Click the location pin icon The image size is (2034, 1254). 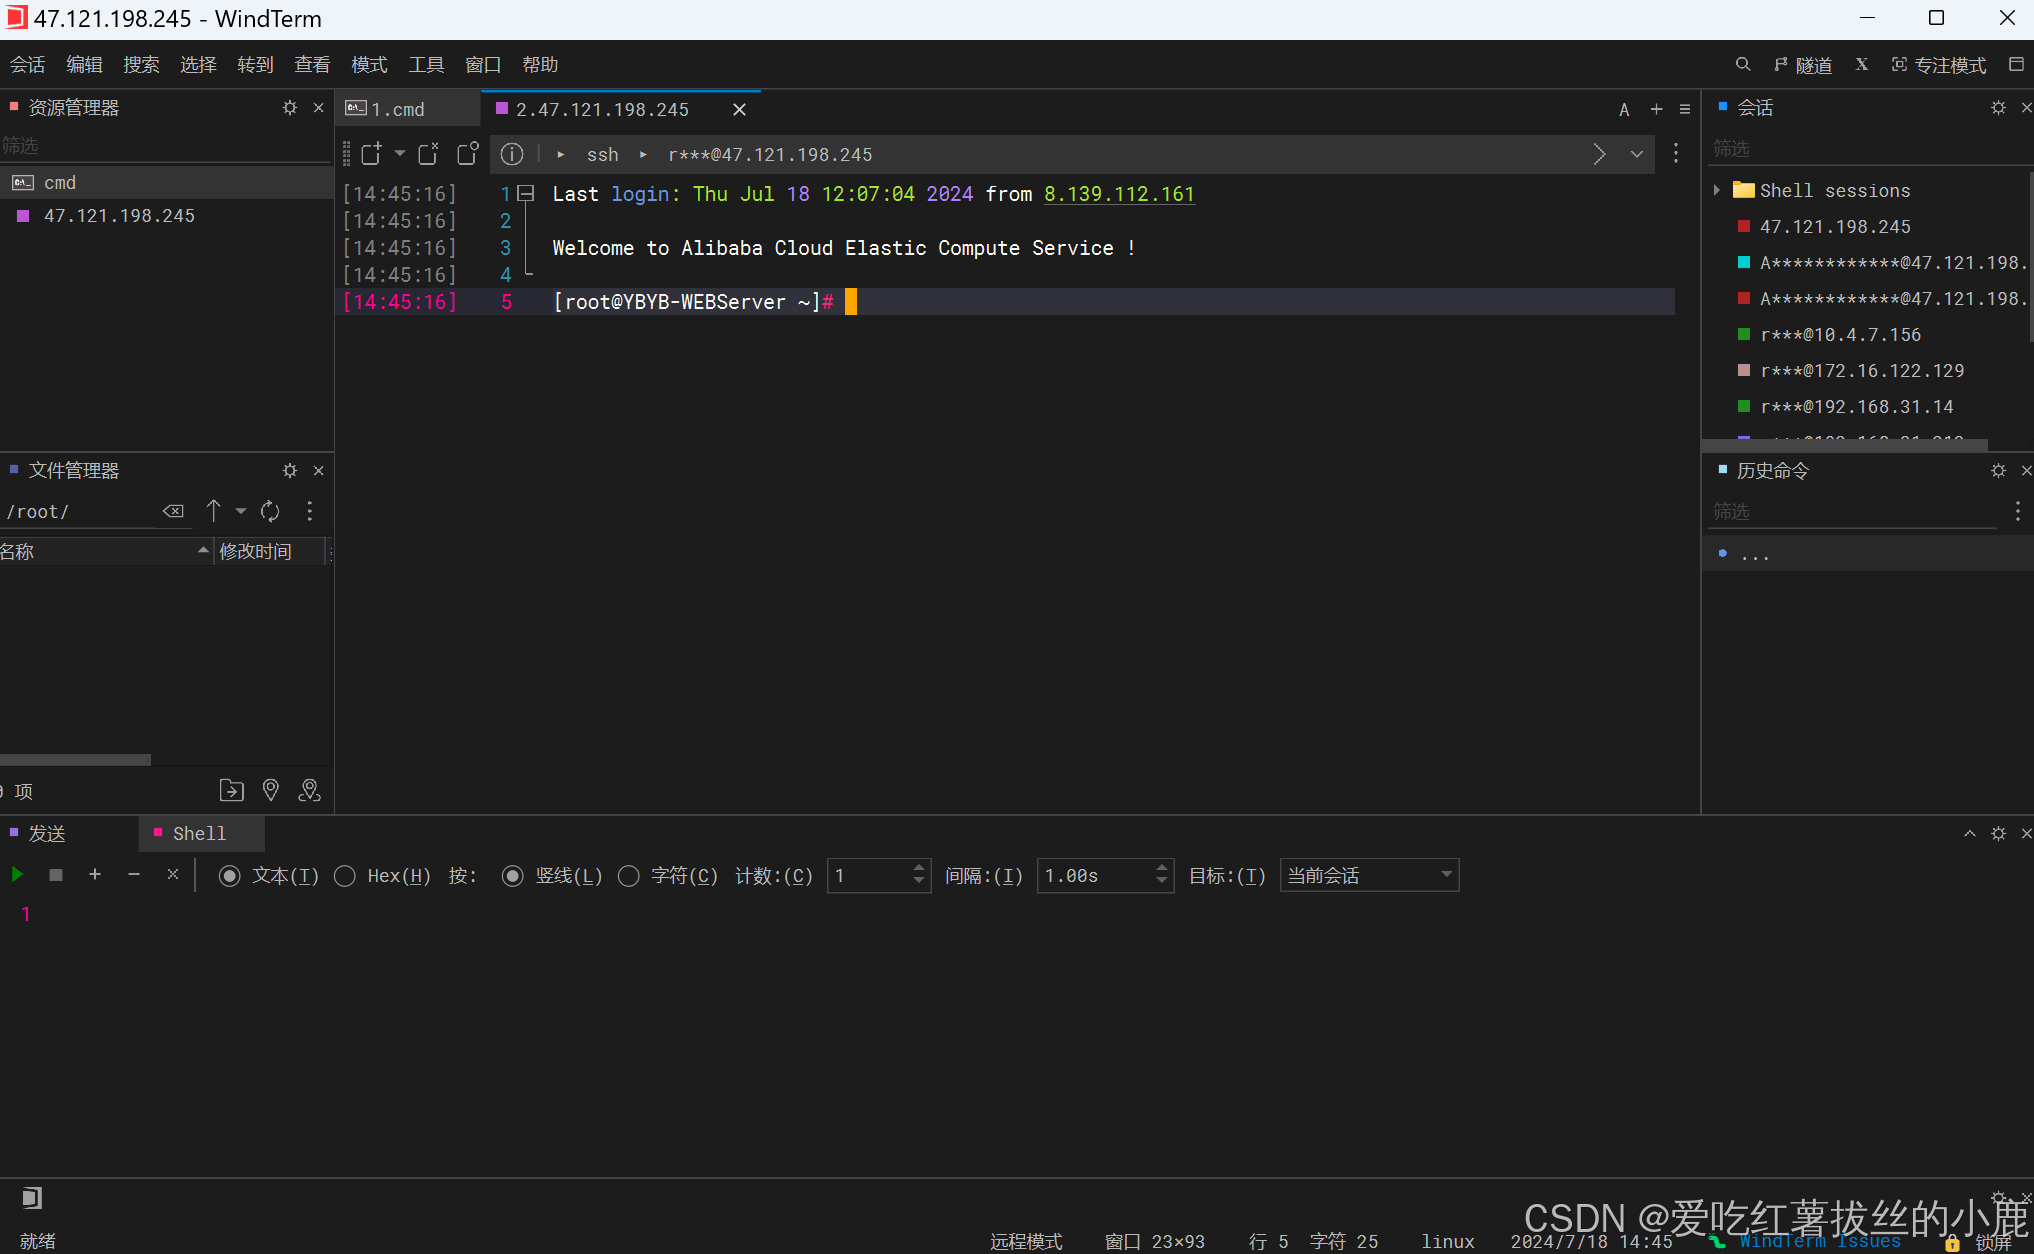click(x=270, y=790)
